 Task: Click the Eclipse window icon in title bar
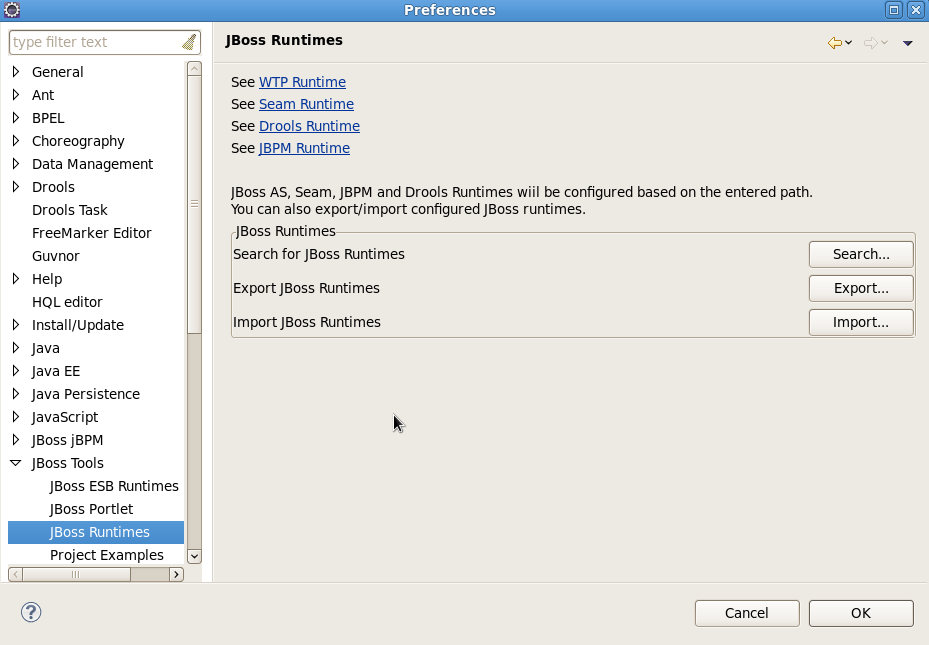[x=12, y=10]
